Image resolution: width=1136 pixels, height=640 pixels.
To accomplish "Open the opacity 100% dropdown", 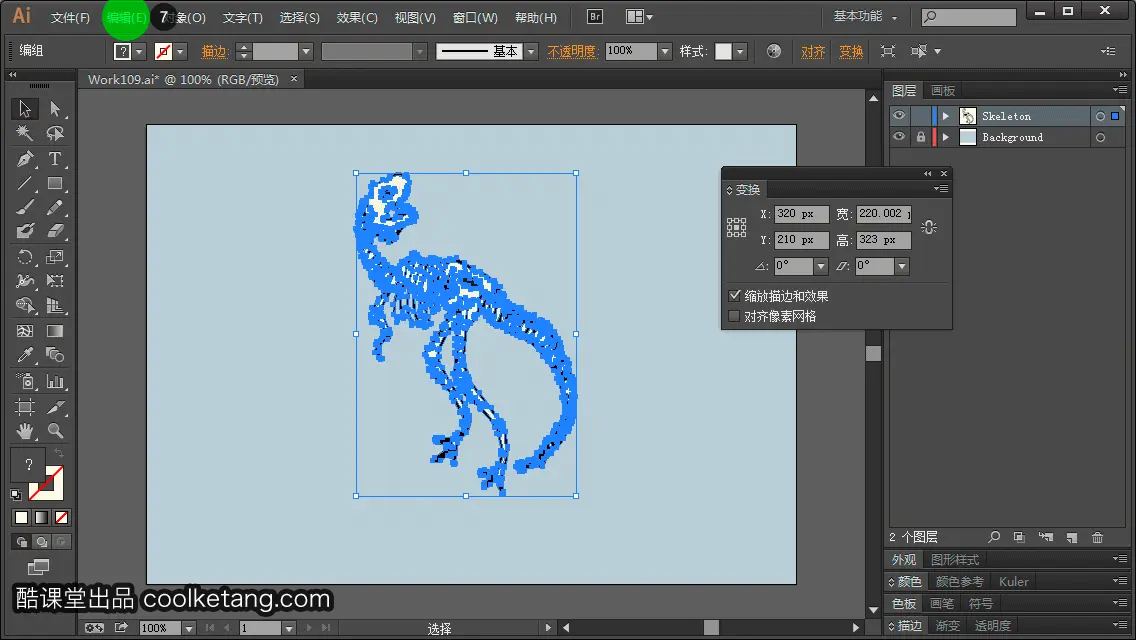I will coord(664,51).
